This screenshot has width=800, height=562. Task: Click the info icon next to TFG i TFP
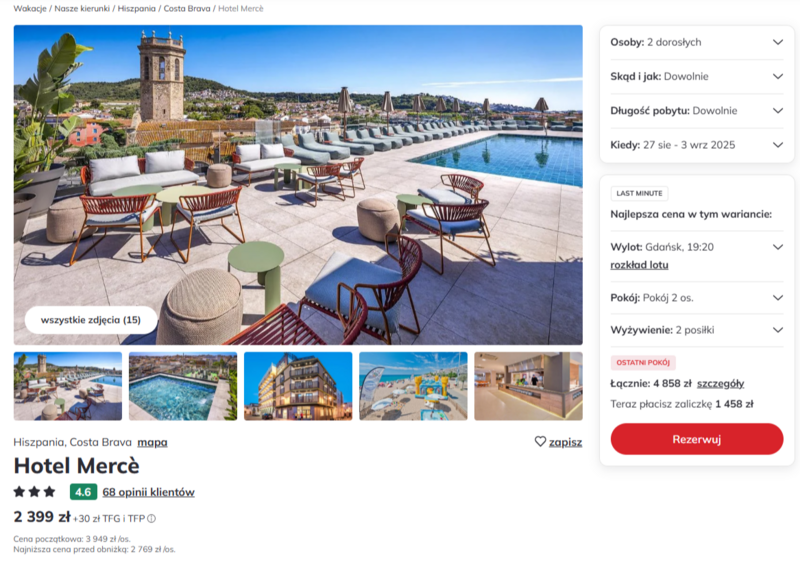click(x=152, y=519)
